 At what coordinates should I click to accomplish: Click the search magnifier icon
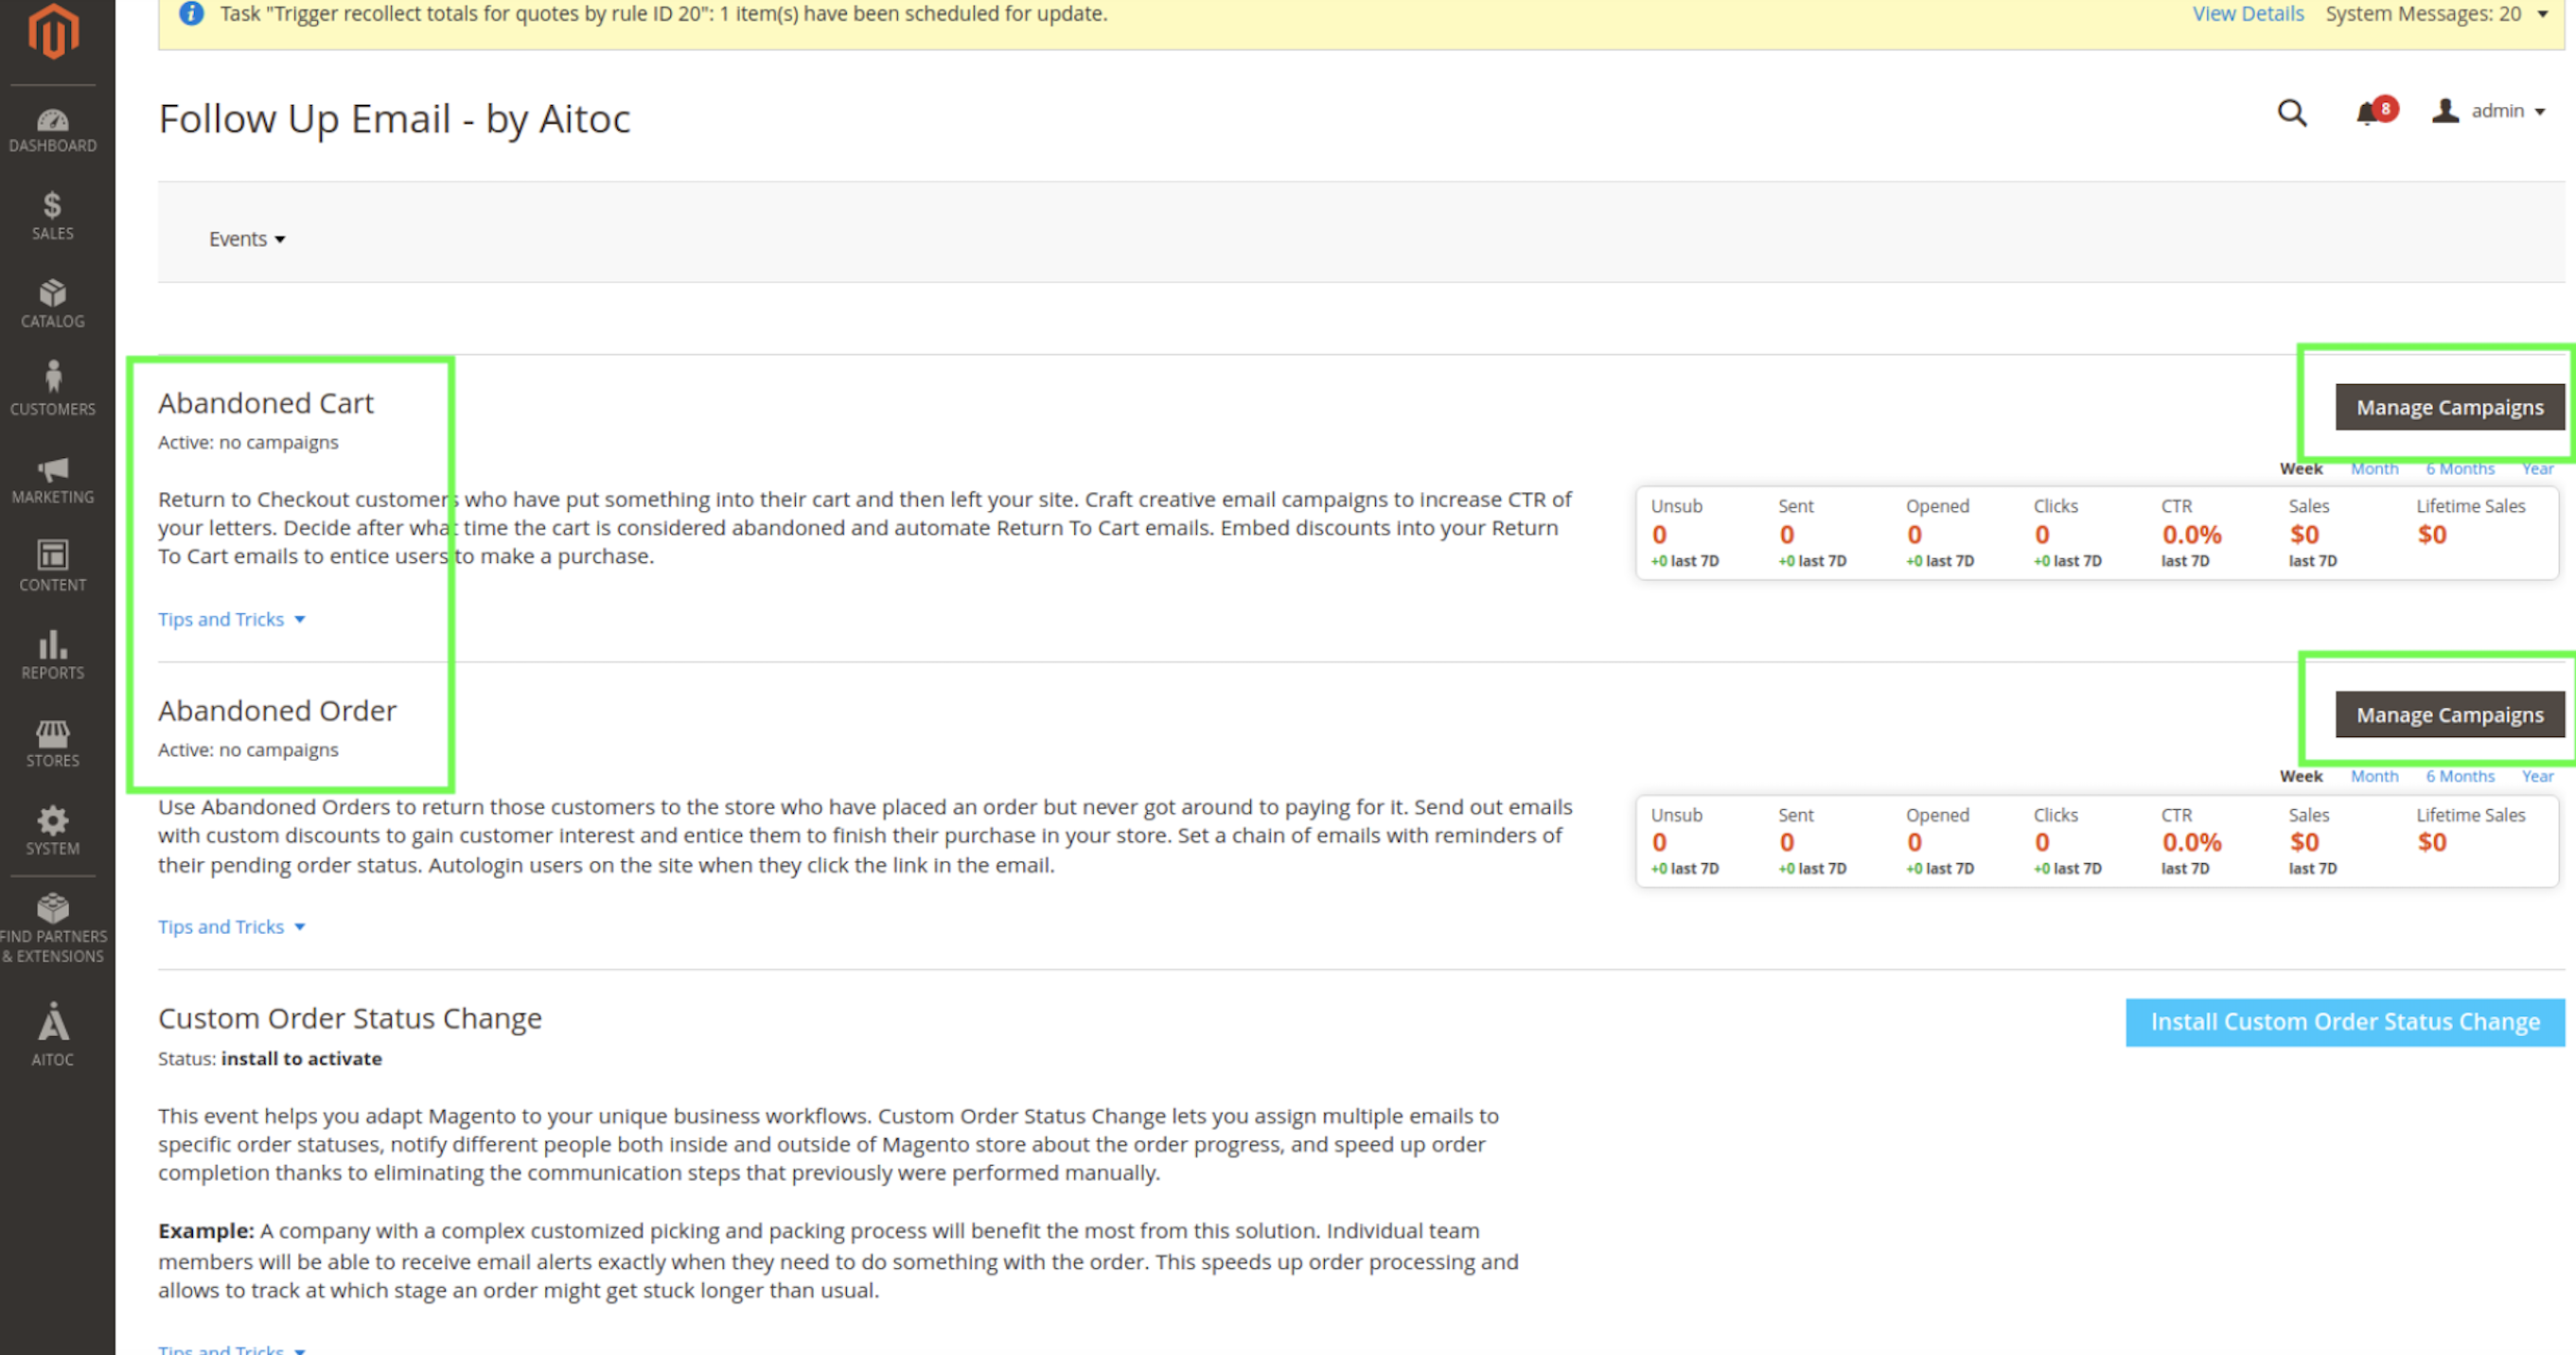[2292, 112]
